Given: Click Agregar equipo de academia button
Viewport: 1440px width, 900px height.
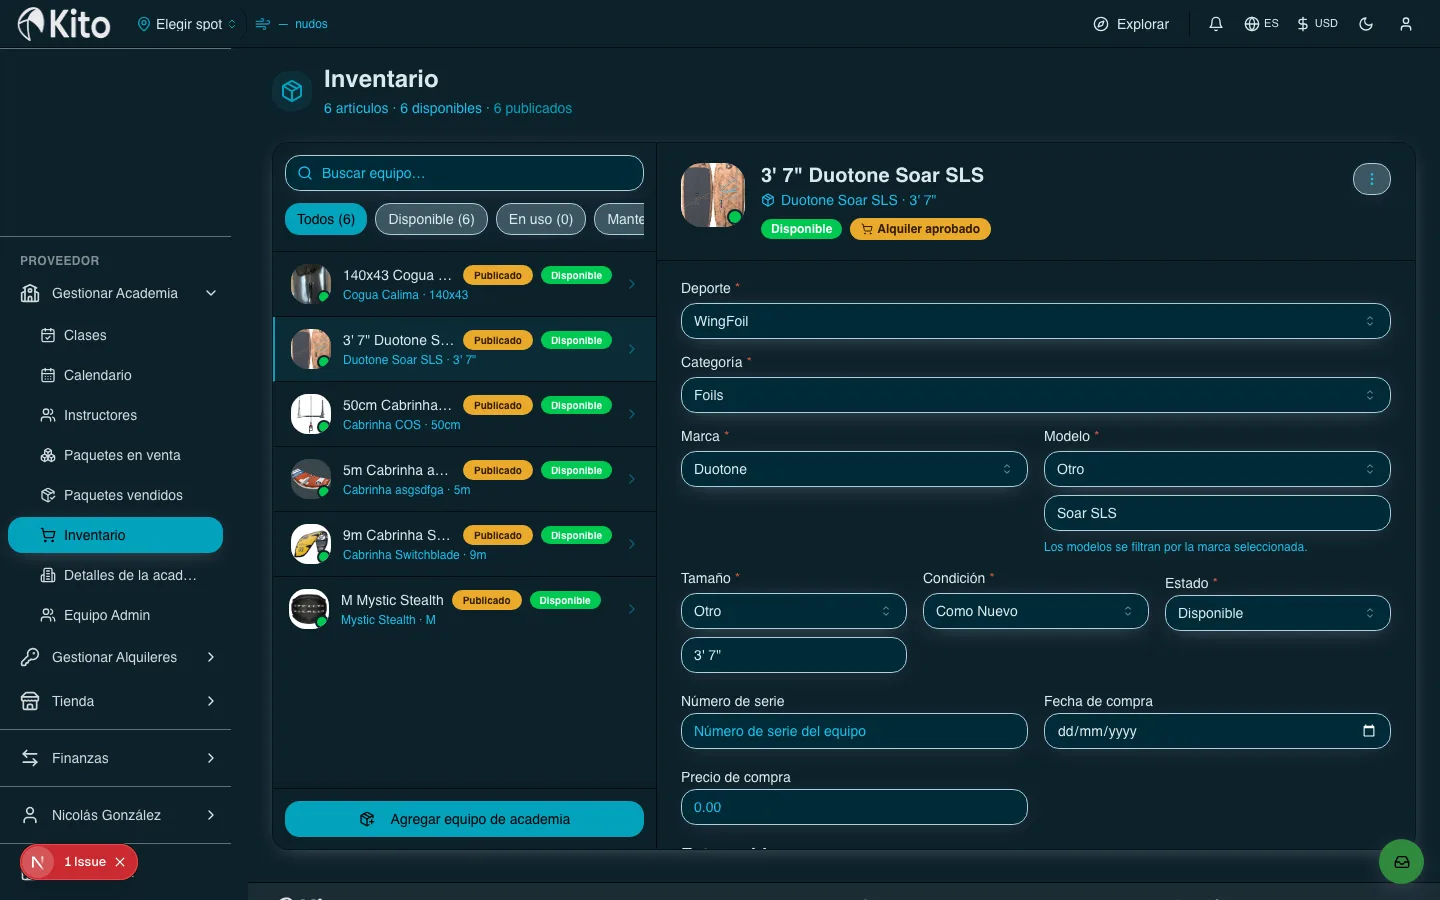Looking at the screenshot, I should (464, 819).
